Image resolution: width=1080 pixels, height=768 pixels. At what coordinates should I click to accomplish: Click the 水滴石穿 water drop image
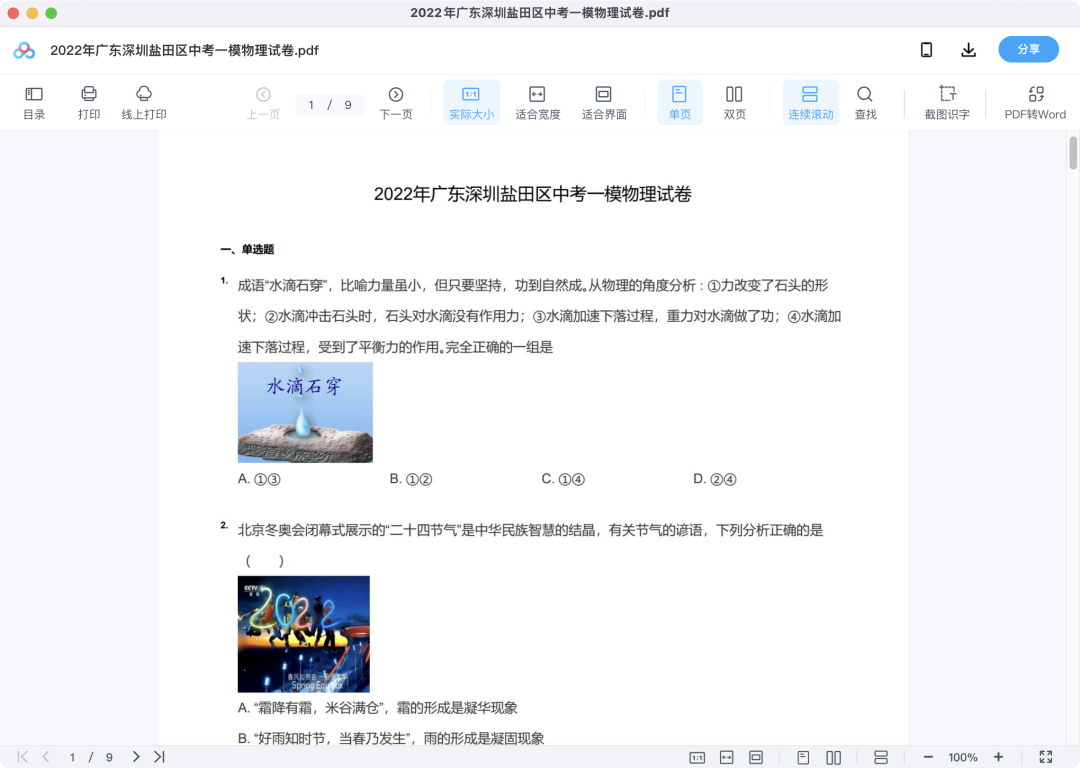click(x=305, y=413)
